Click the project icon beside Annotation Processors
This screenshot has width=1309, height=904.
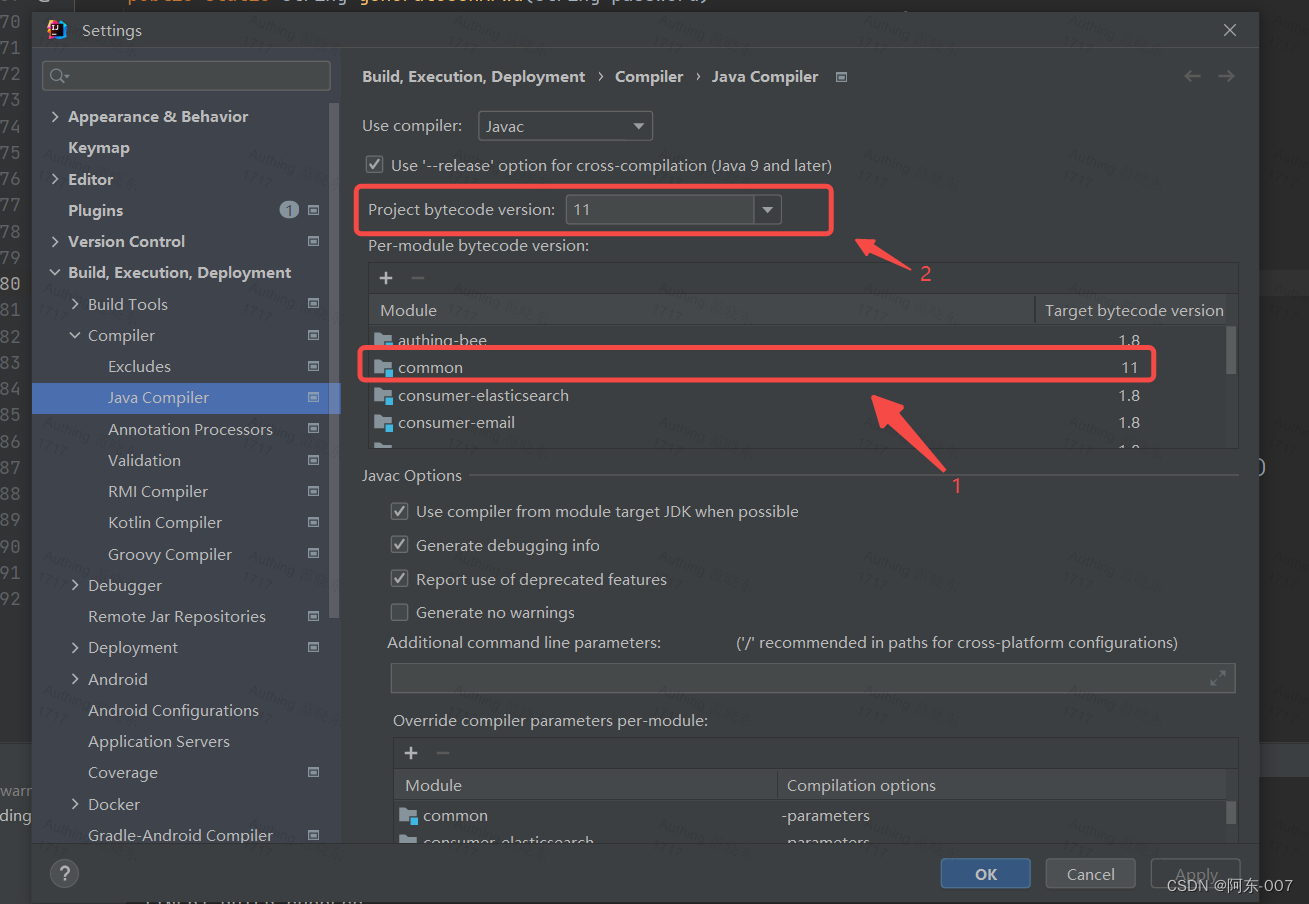313,429
